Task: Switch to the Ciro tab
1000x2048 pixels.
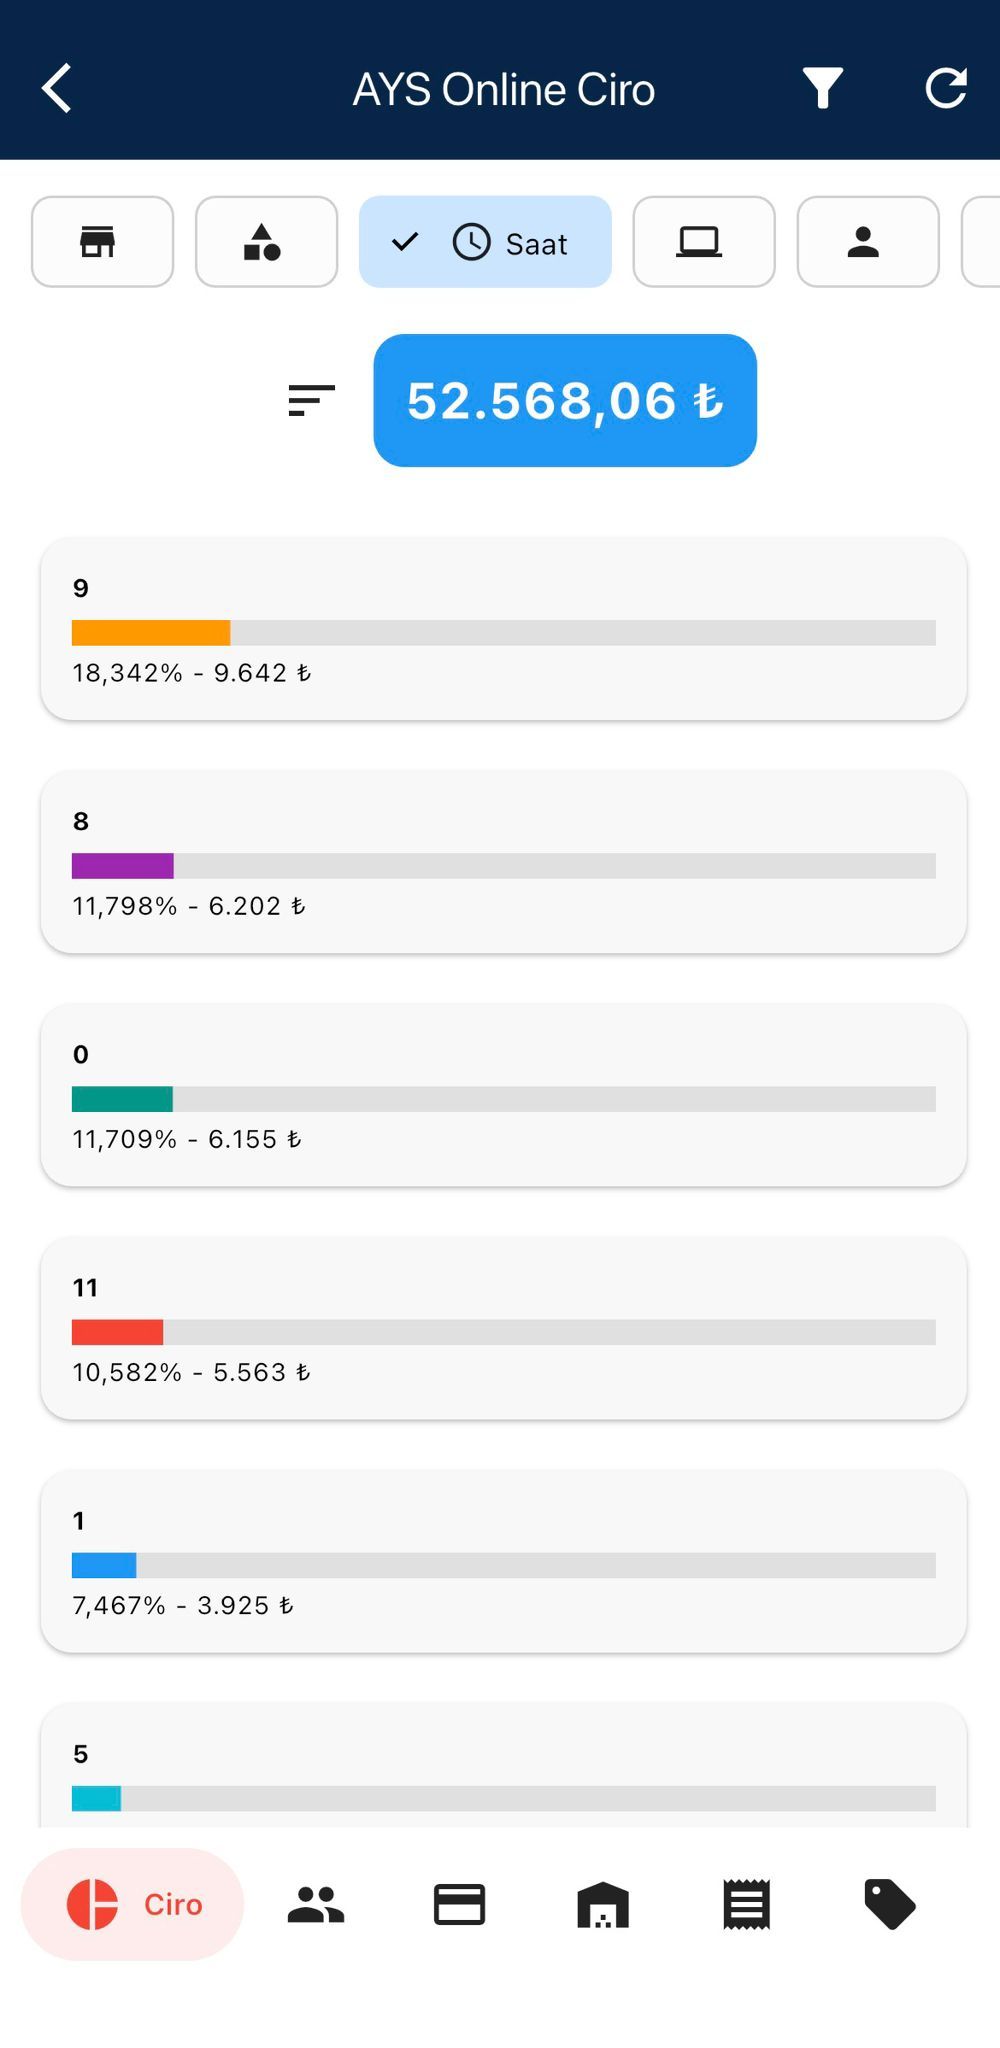Action: (x=133, y=1904)
